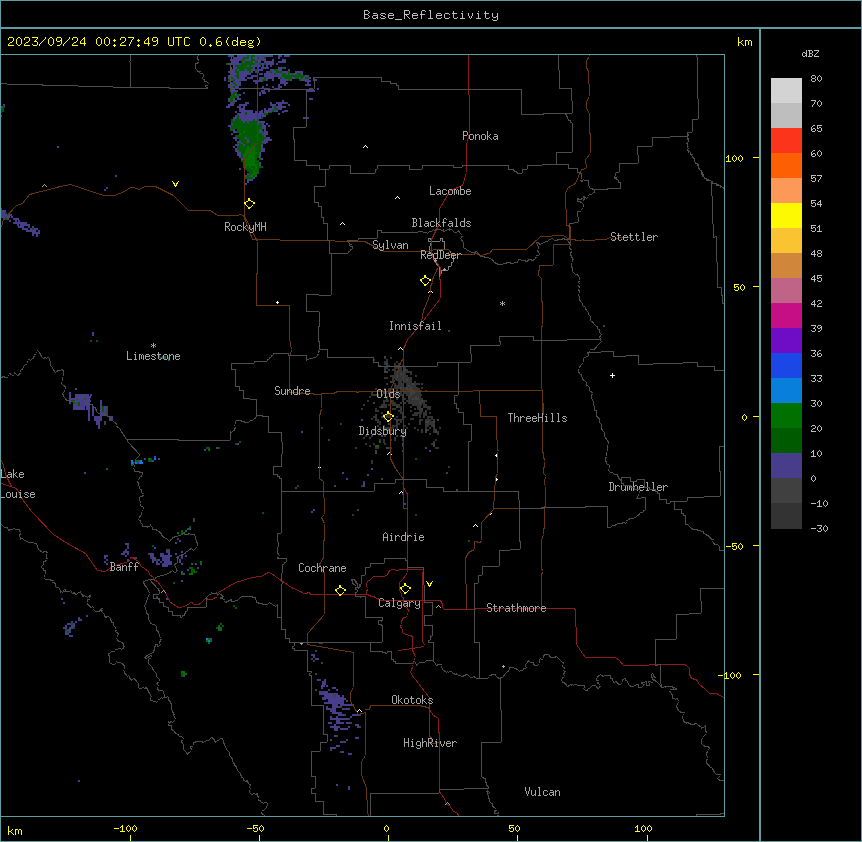The image size is (862, 842).
Task: Click the yellow diamond marker above Calgary label
Action: pos(405,589)
